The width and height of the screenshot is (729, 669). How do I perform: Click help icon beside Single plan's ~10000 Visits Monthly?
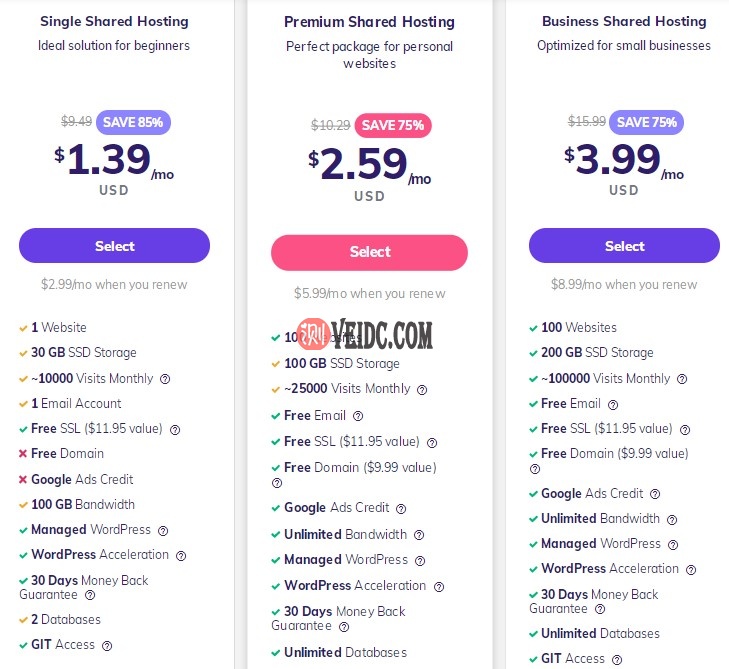point(165,379)
